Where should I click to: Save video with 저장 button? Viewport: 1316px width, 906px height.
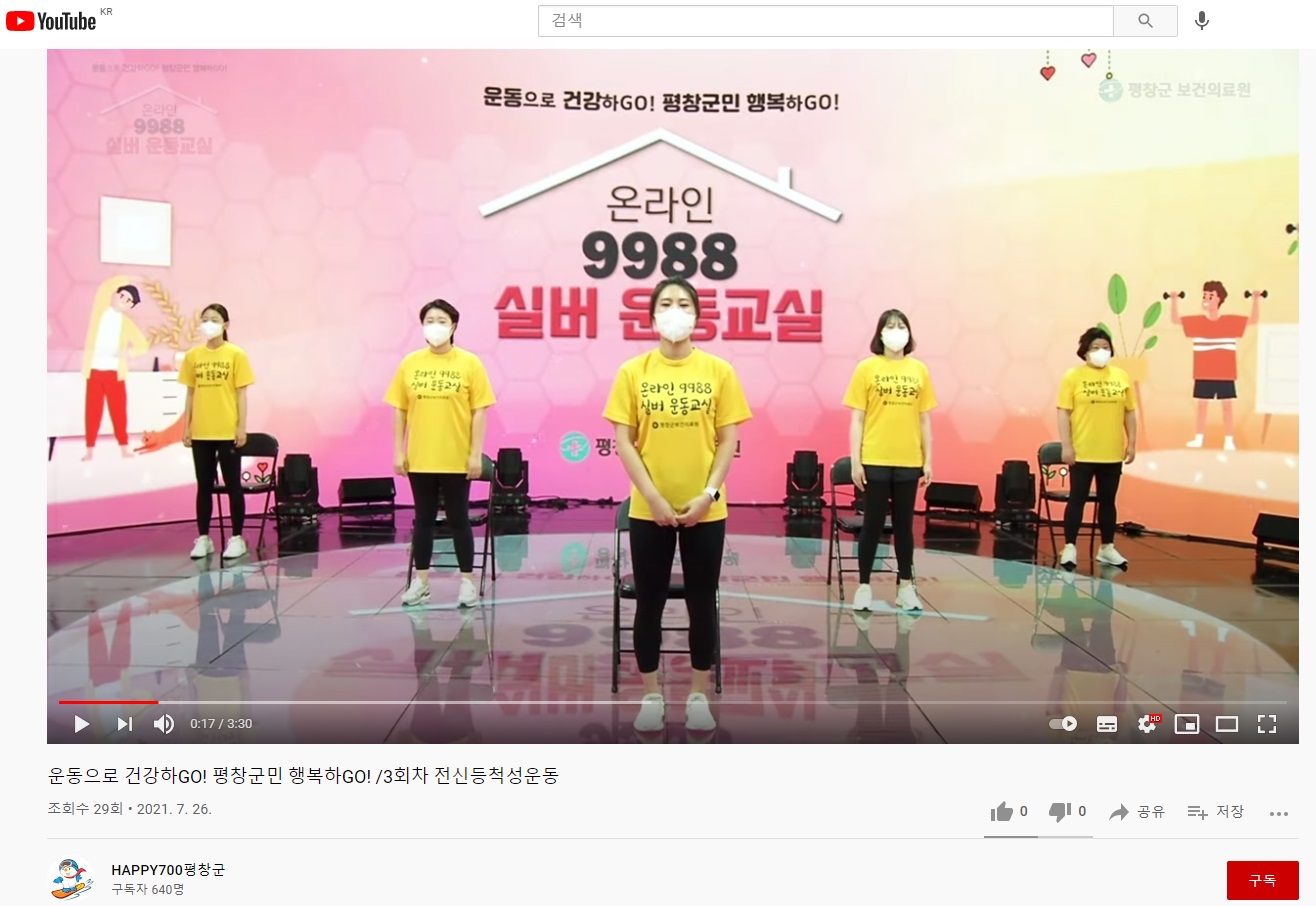(1216, 812)
